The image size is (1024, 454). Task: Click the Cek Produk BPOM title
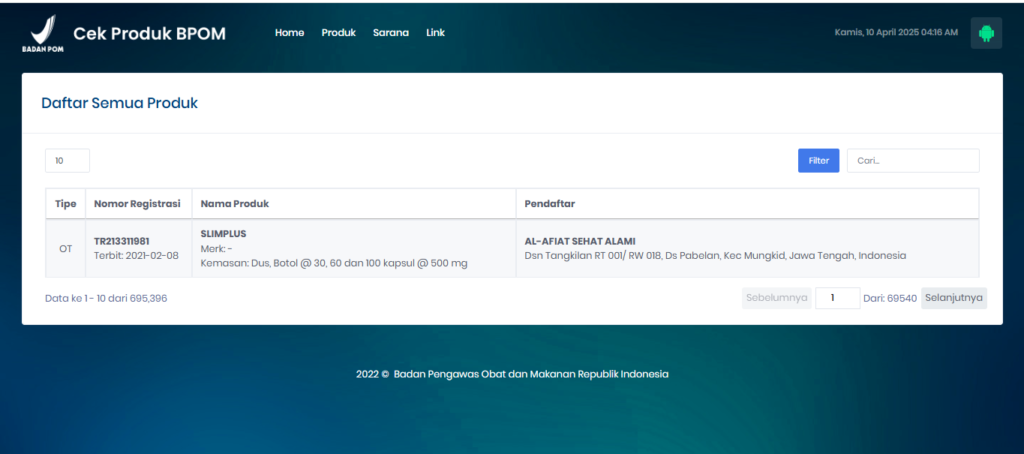(x=149, y=33)
